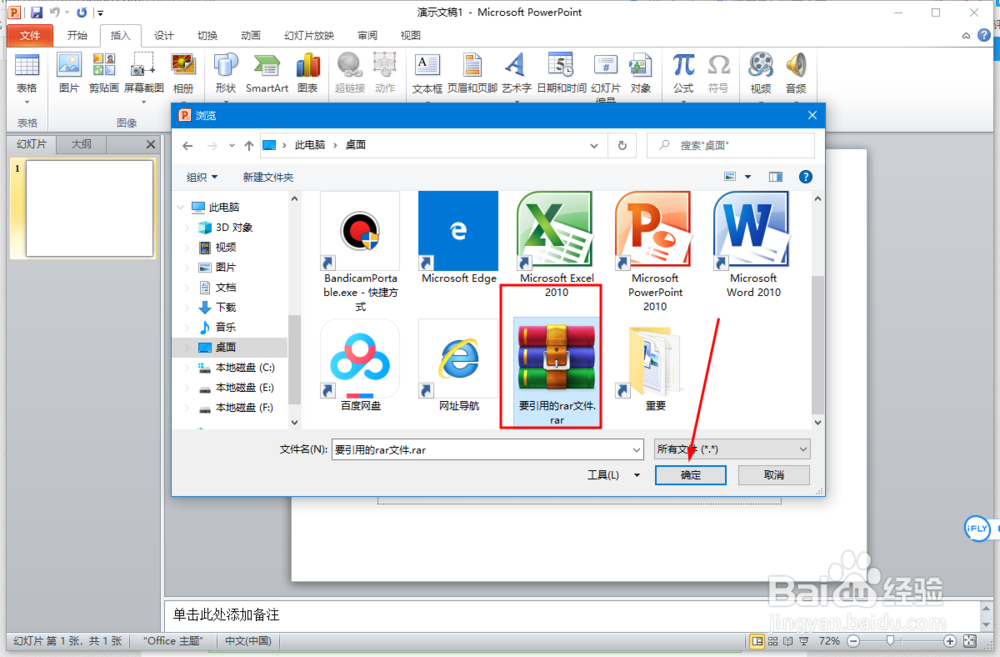
Task: Insert Audio (音频)
Action: (x=795, y=73)
